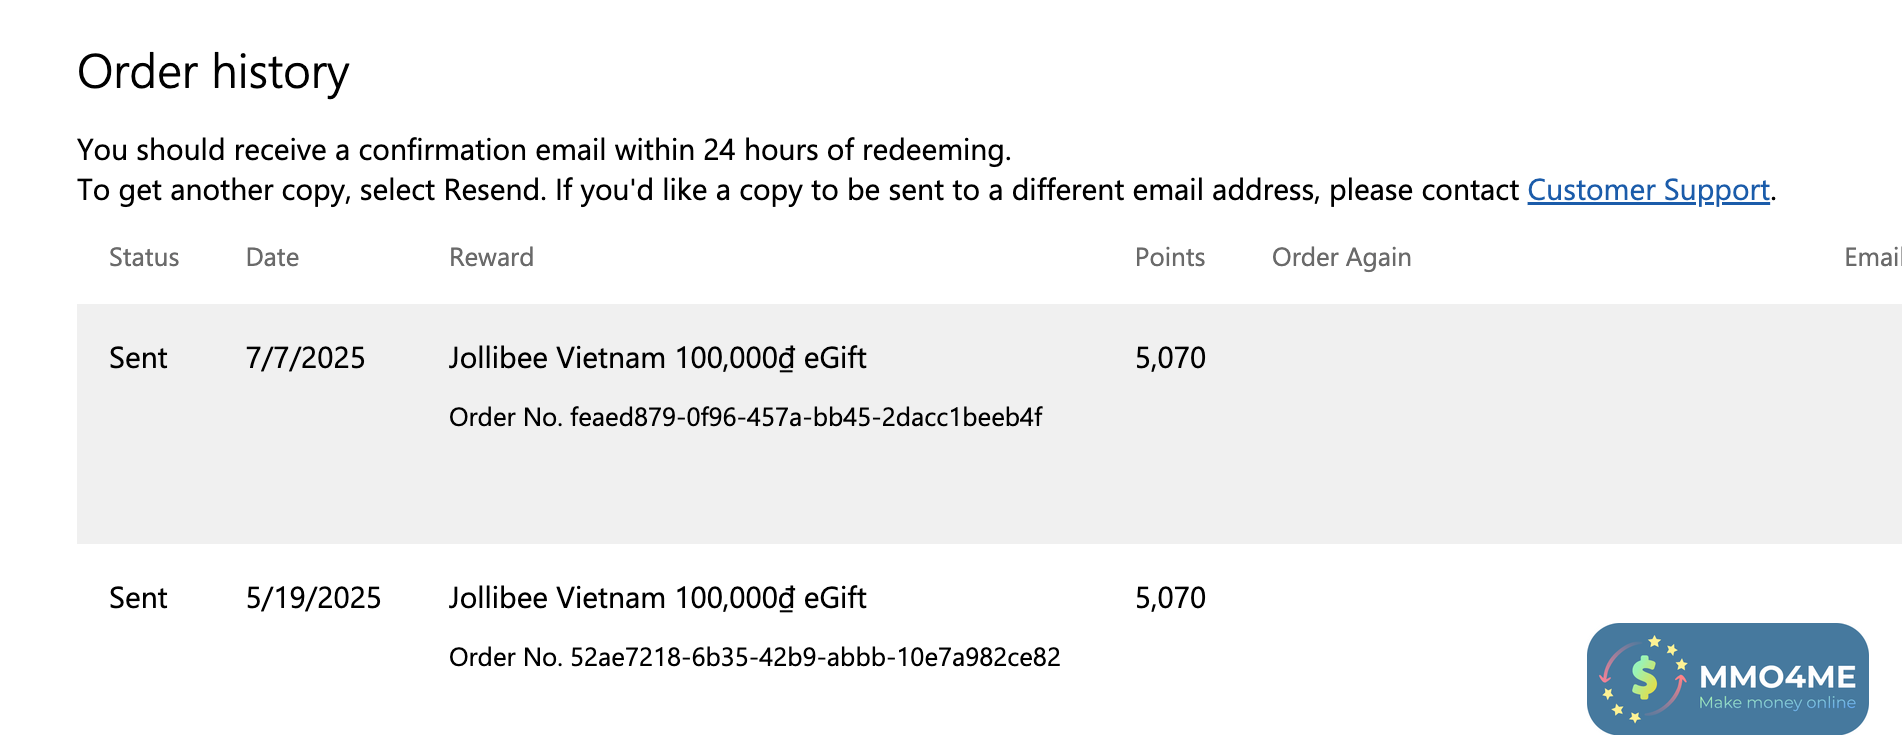1902x748 pixels.
Task: Click the MMO4ME watermark logo text
Action: pos(1777,678)
